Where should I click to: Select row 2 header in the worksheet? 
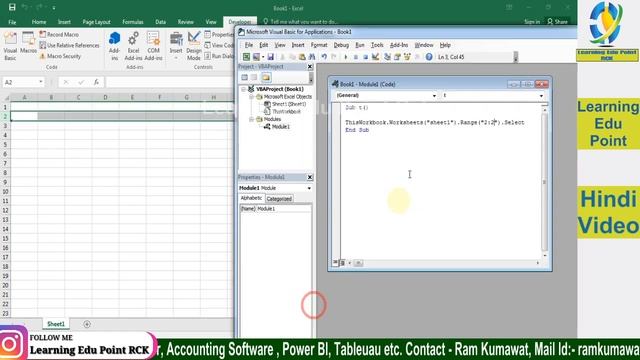5,116
